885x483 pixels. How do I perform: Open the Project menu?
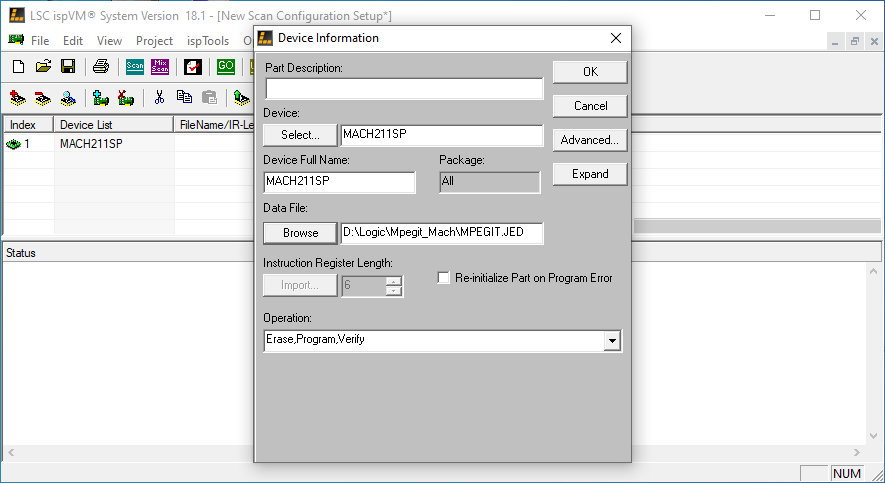point(154,41)
